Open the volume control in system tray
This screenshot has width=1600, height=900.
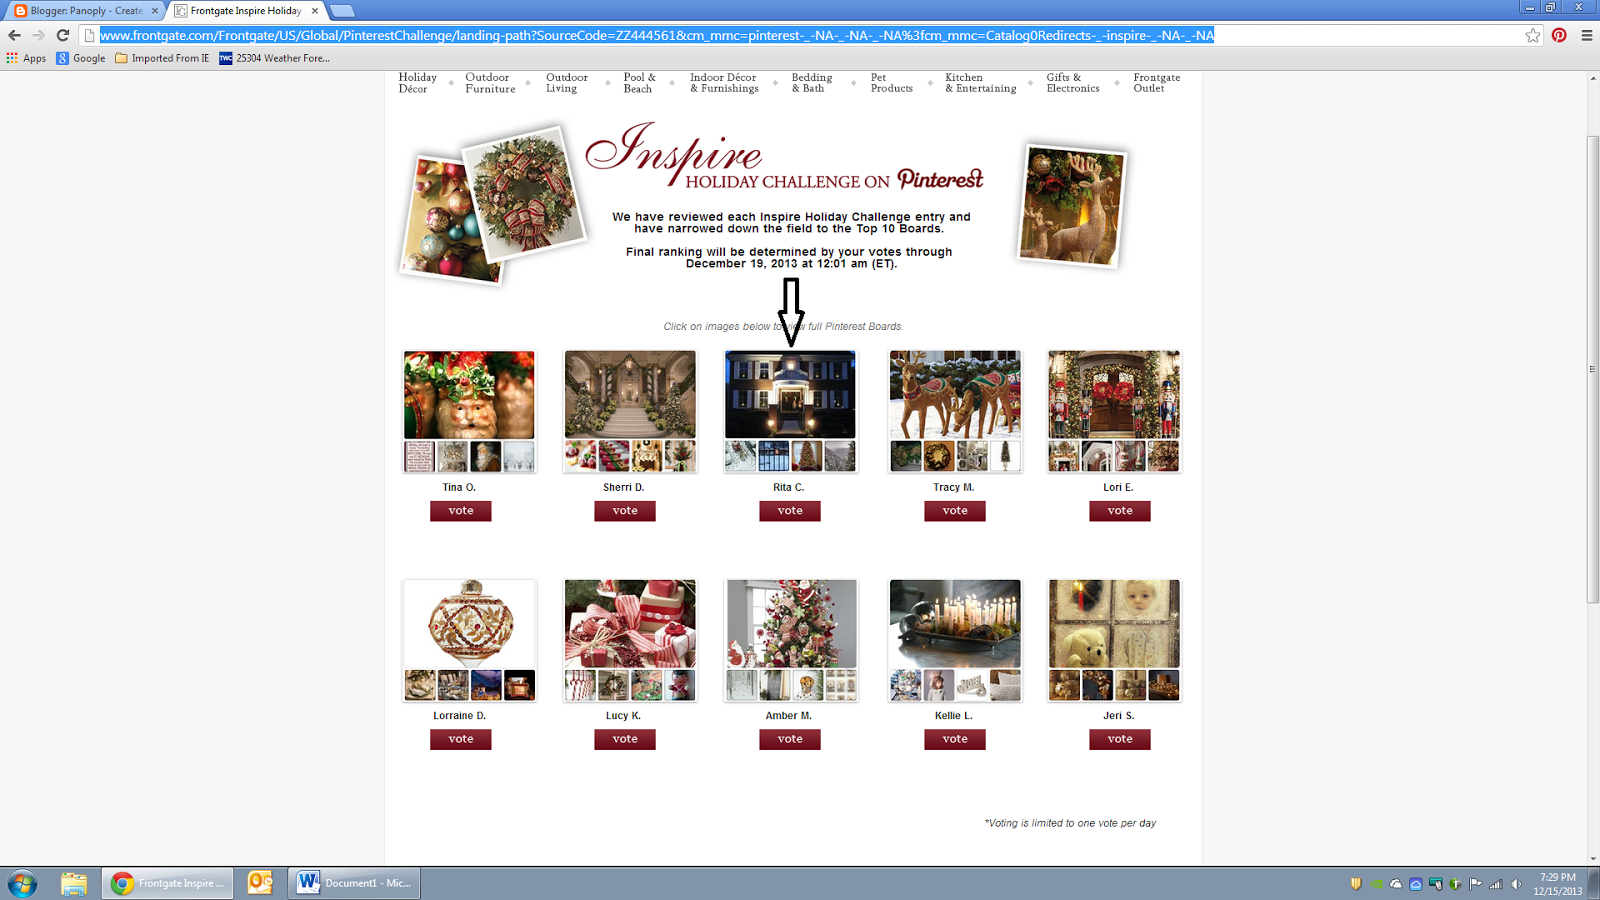[x=1516, y=884]
